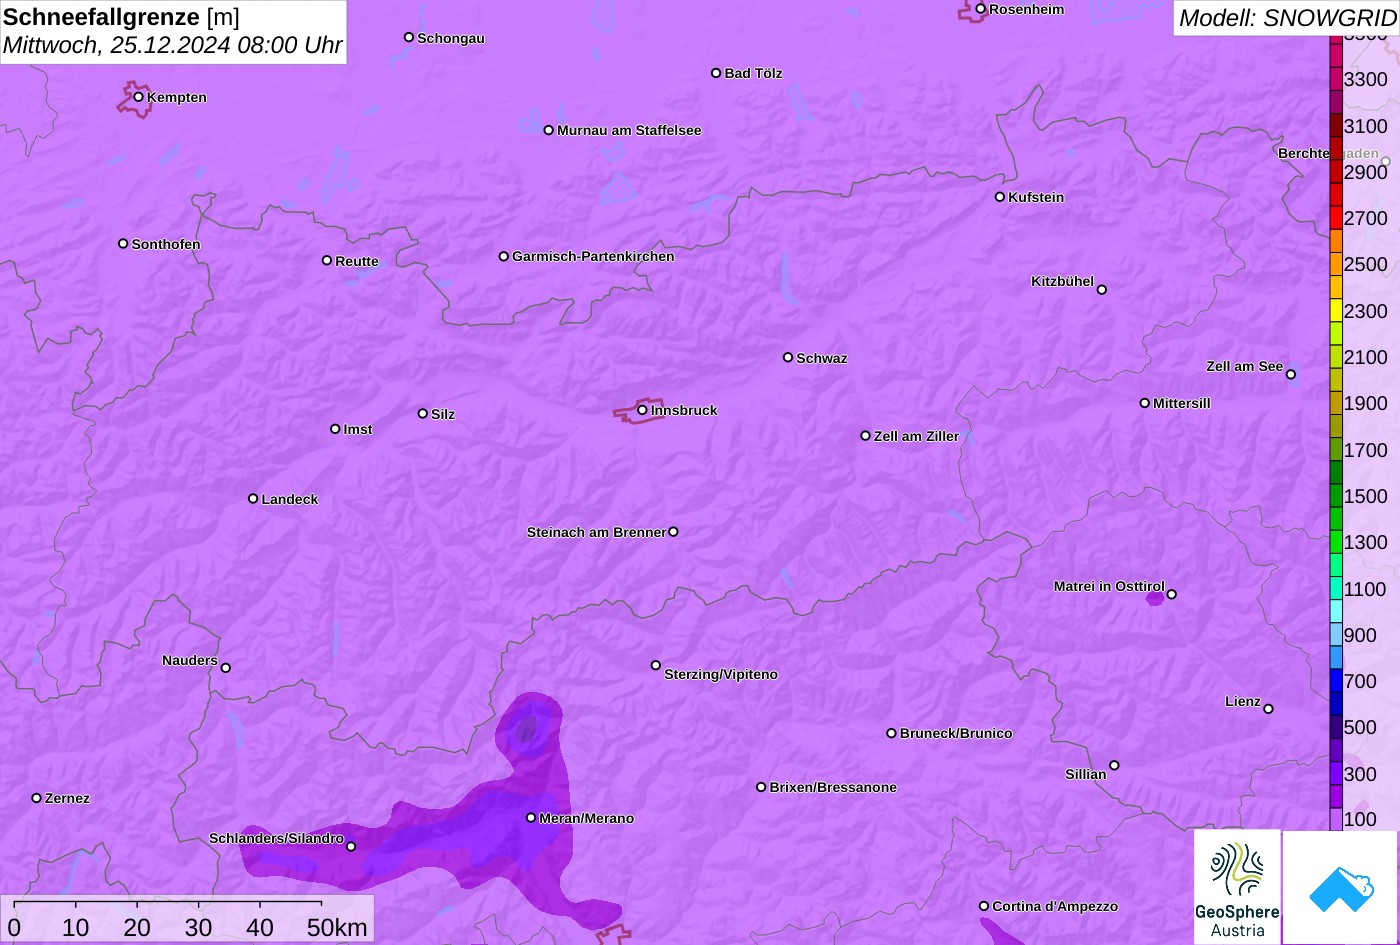Image resolution: width=1400 pixels, height=945 pixels.
Task: Click the Landeck marker dot
Action: (253, 498)
